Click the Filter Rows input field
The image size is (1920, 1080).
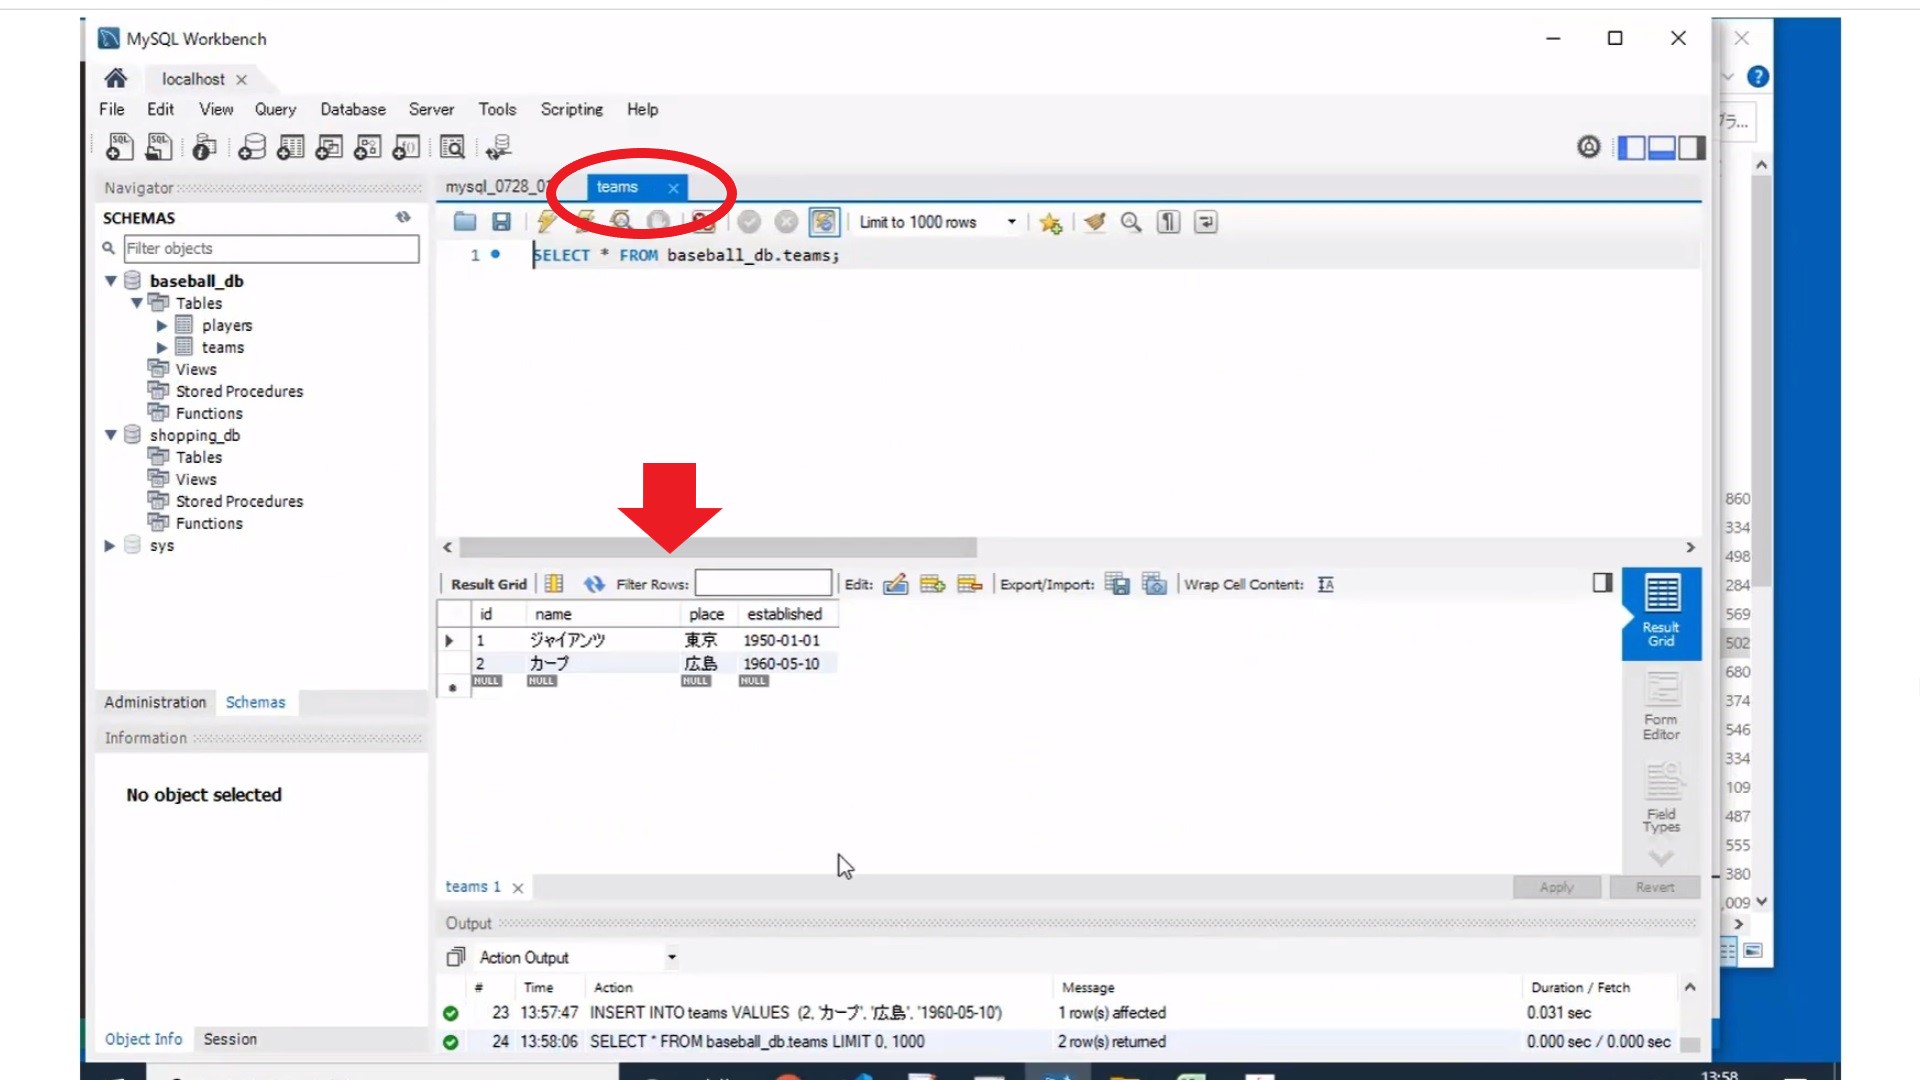point(763,583)
